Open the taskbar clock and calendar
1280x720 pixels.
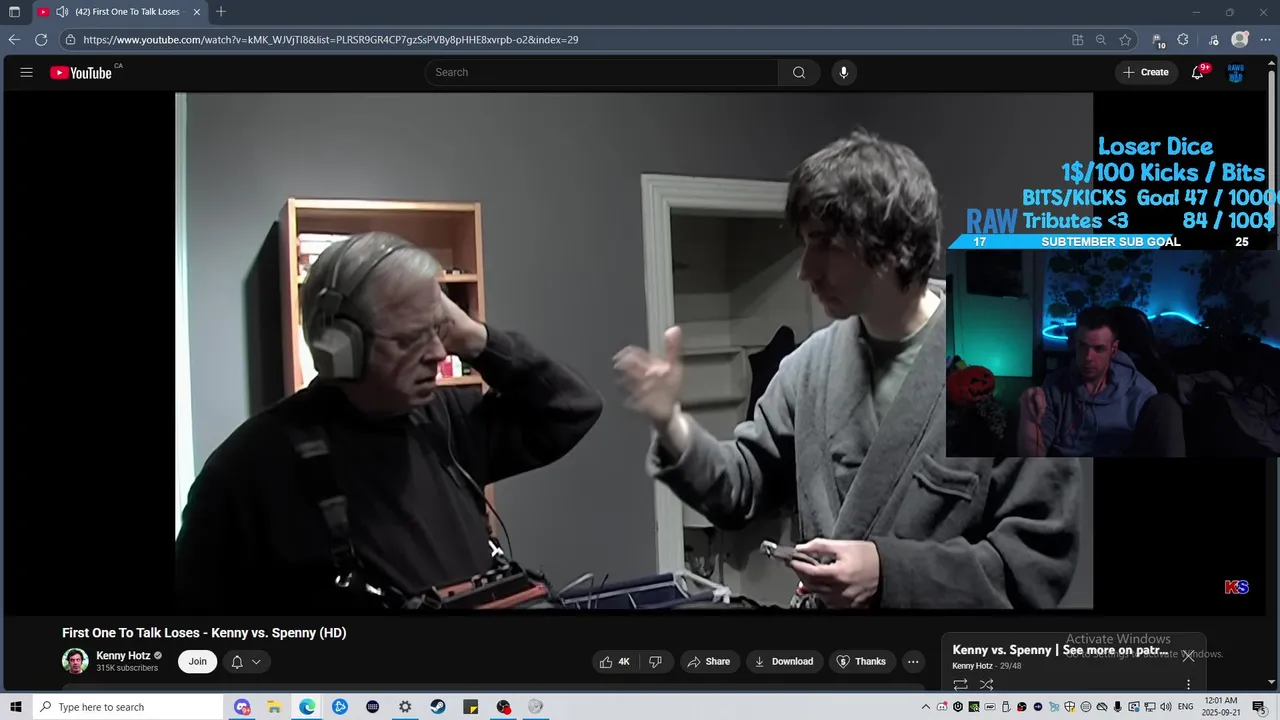point(1221,707)
